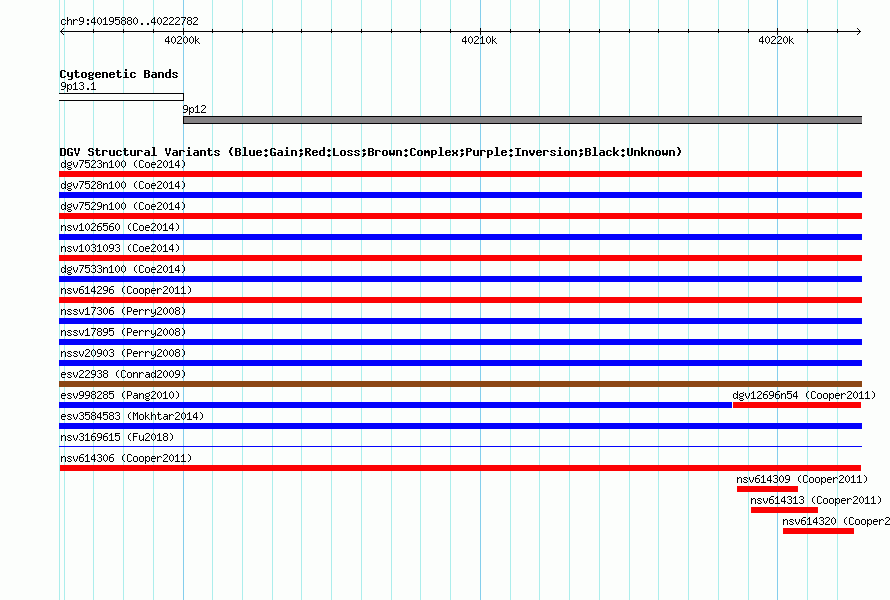
Task: Click the 40200k ruler label
Action: click(x=182, y=40)
